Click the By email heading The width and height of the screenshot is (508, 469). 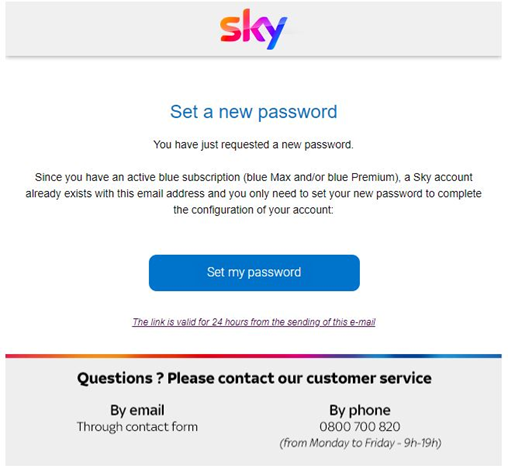click(x=137, y=410)
